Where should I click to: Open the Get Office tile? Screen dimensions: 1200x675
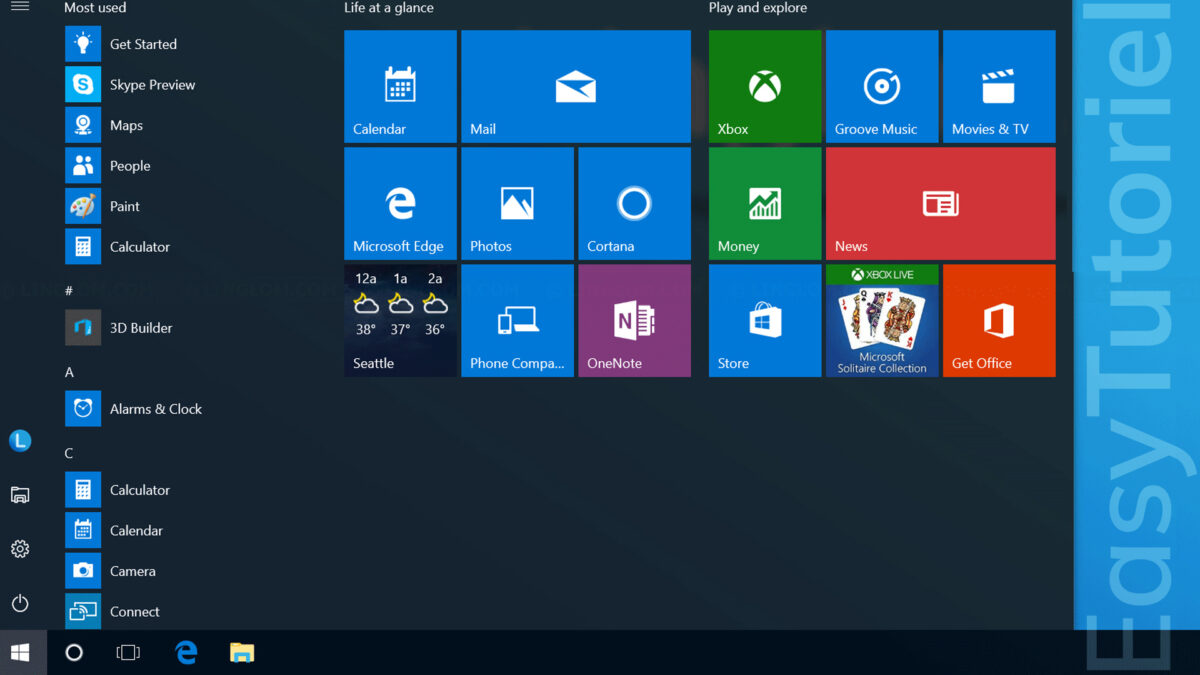(999, 321)
